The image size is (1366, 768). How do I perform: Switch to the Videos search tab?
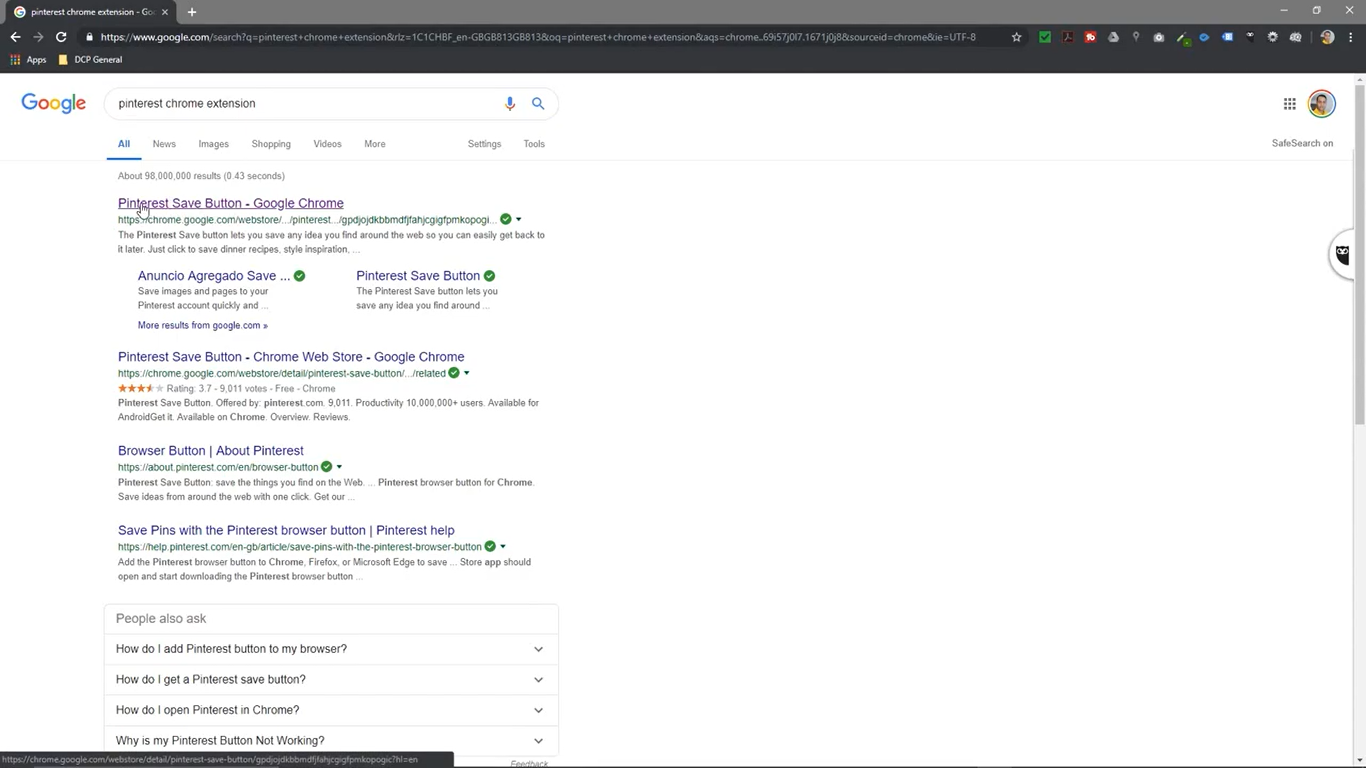(x=327, y=144)
